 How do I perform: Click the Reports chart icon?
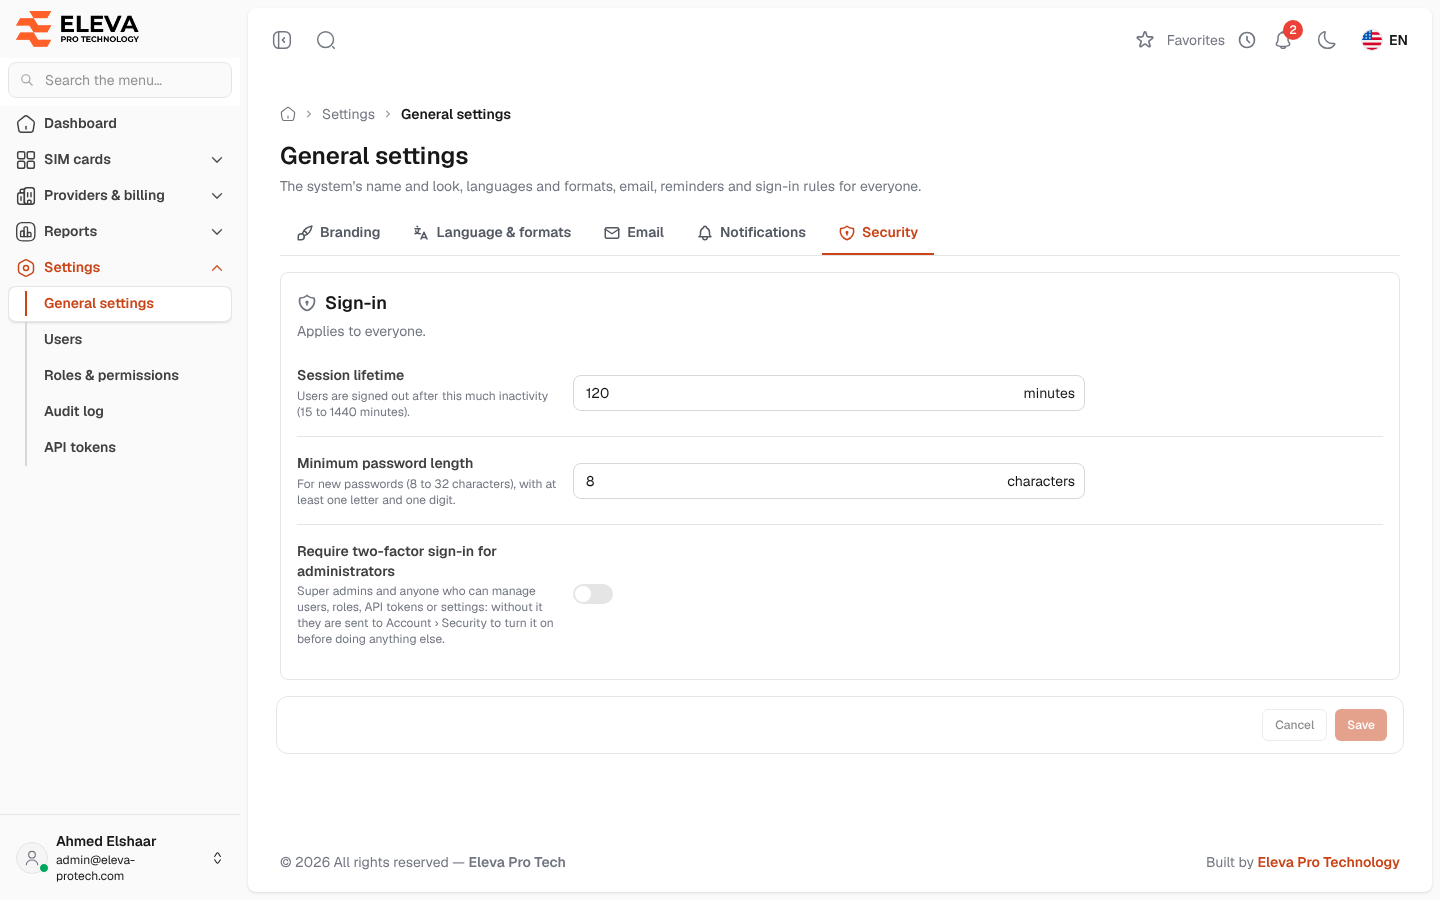tap(26, 232)
